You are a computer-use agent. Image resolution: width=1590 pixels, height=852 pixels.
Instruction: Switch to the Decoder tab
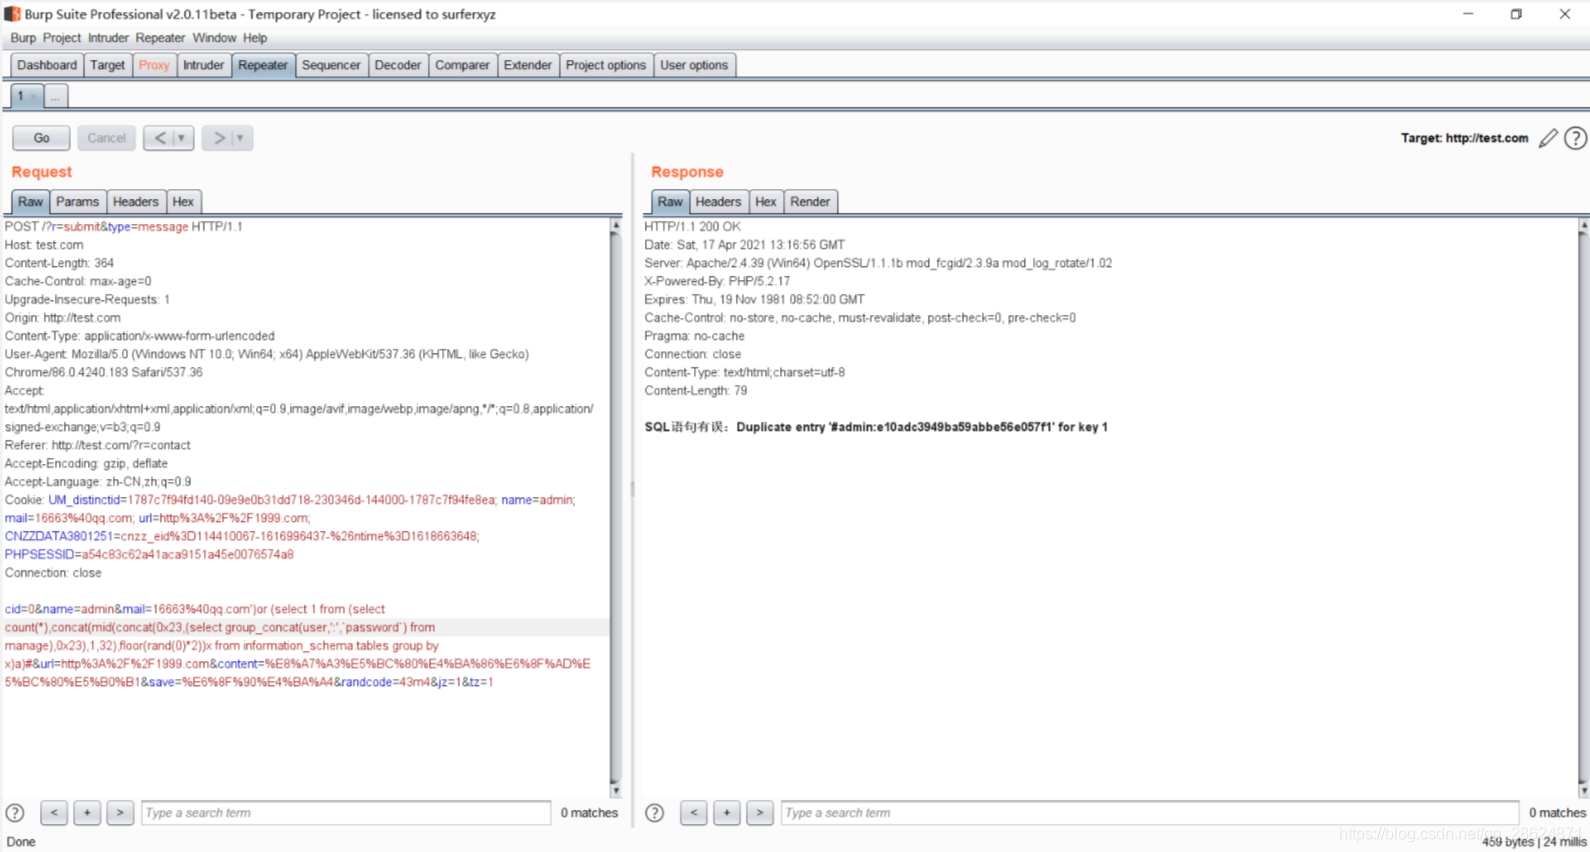tap(398, 65)
